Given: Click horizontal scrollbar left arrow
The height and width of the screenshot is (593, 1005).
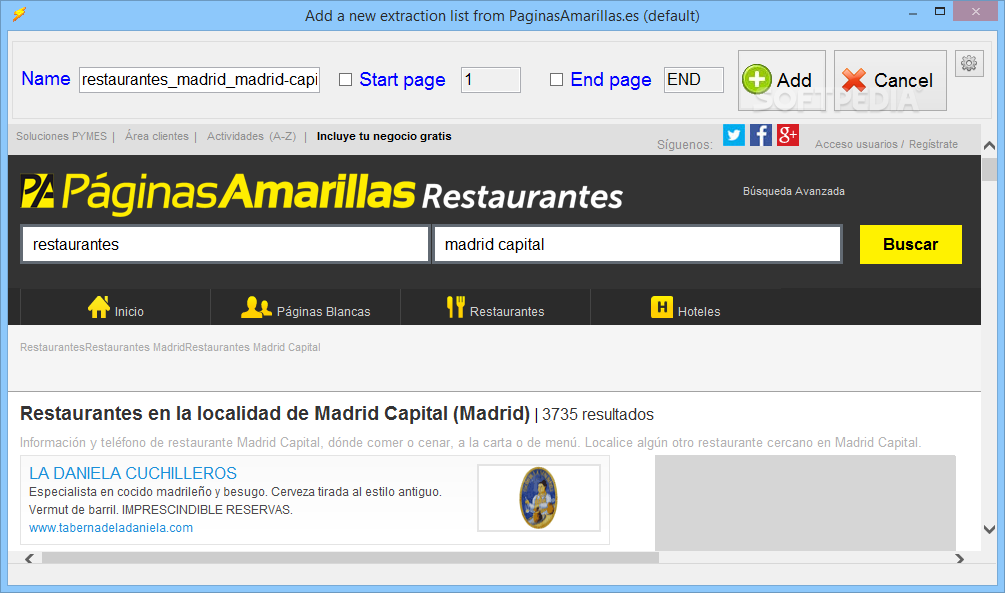Looking at the screenshot, I should click(x=29, y=558).
